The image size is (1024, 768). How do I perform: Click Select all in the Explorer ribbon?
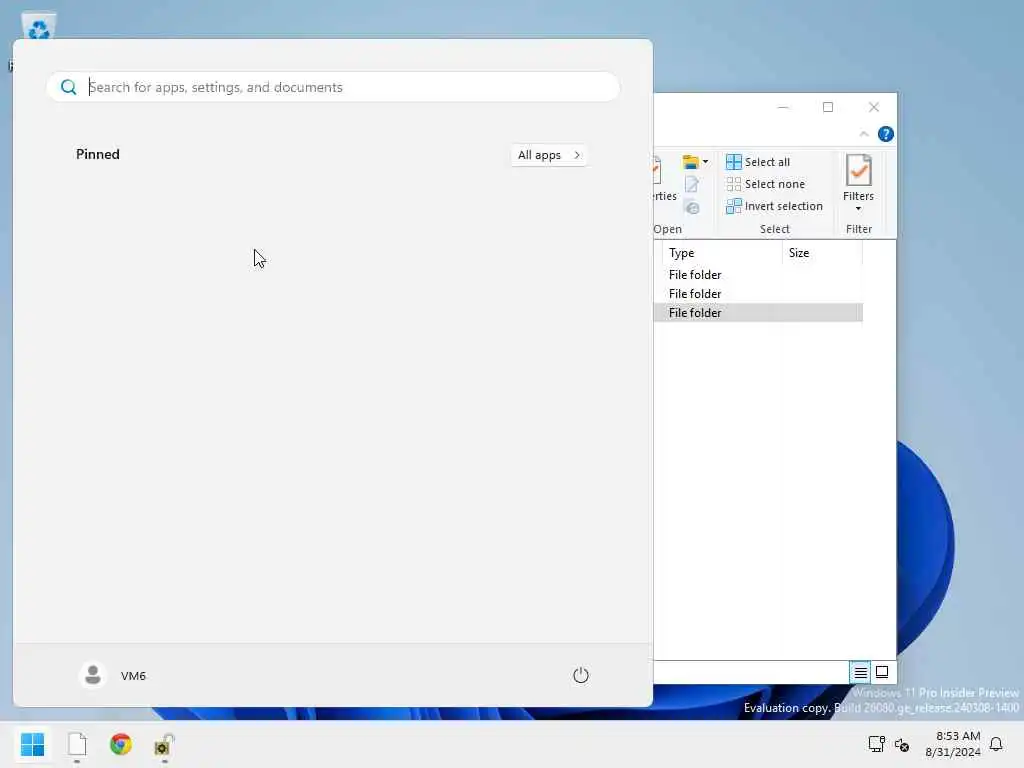758,162
